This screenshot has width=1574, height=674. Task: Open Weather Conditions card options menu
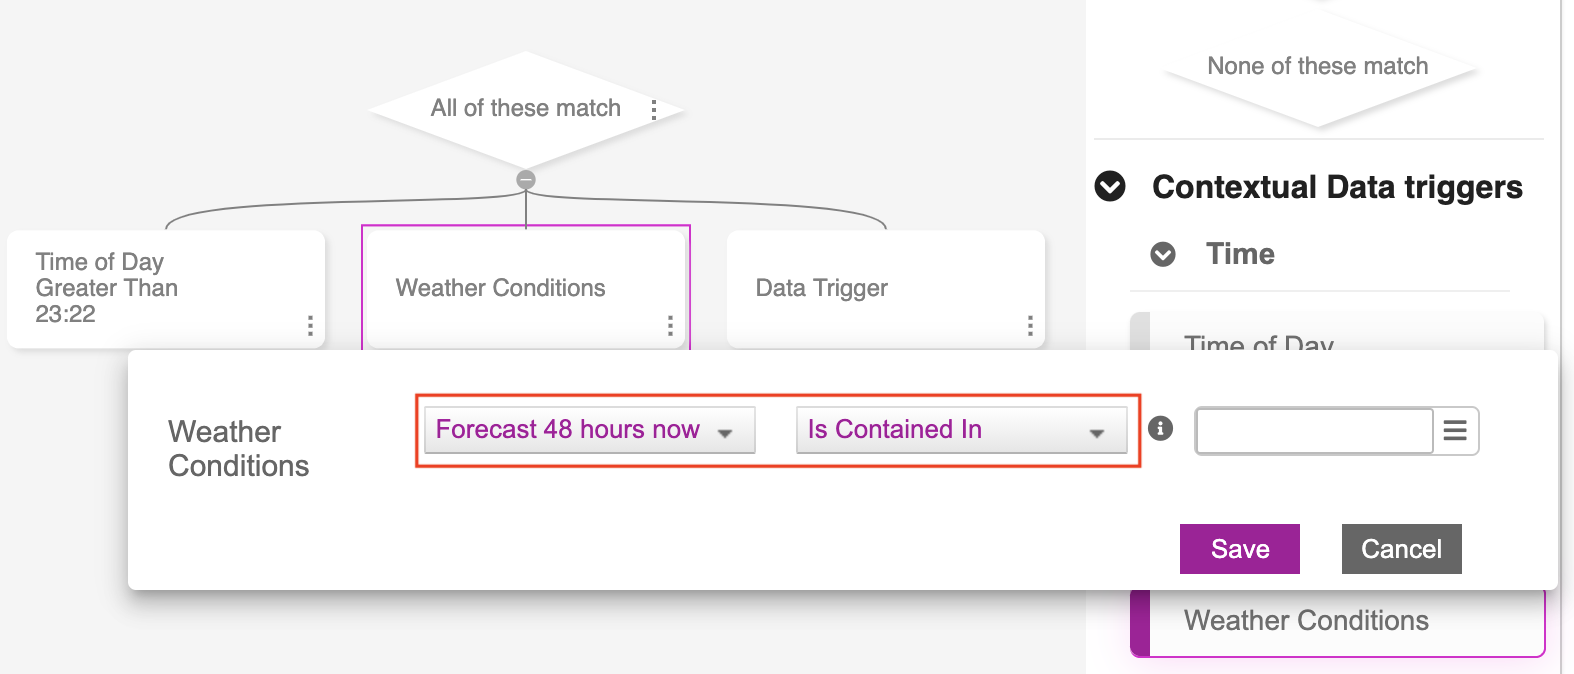pos(670,325)
